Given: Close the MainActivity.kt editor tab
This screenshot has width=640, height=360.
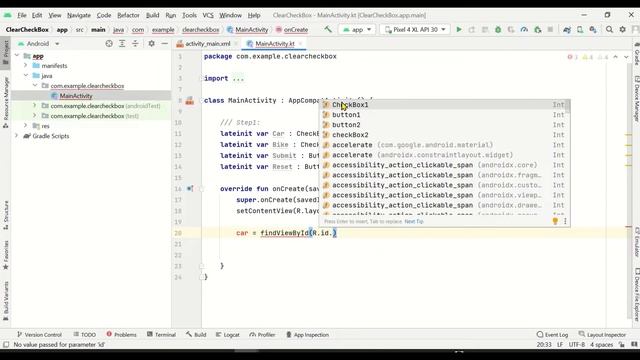Looking at the screenshot, I should pos(300,44).
